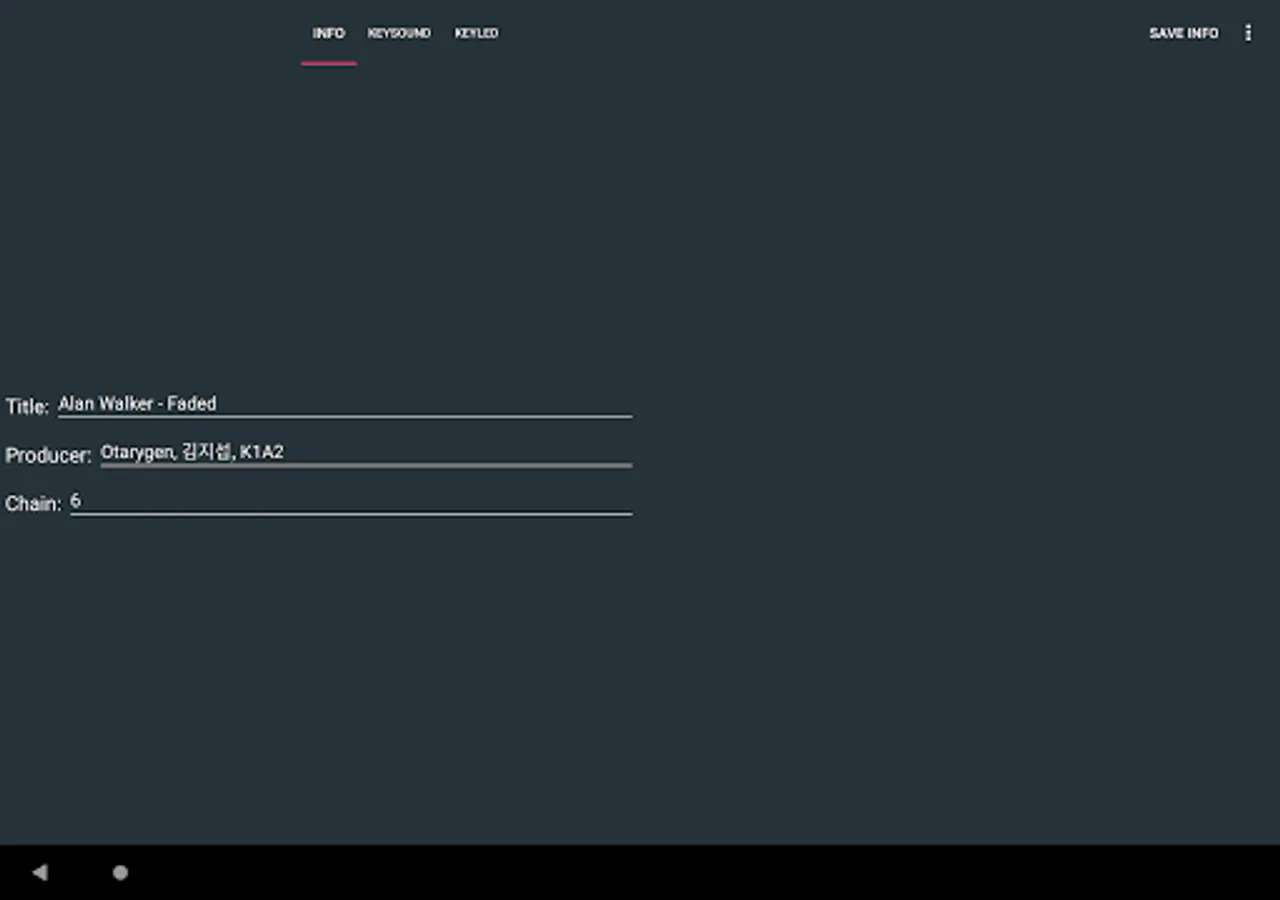The width and height of the screenshot is (1280, 900).
Task: Select the 'Chain:' label
Action: click(33, 503)
